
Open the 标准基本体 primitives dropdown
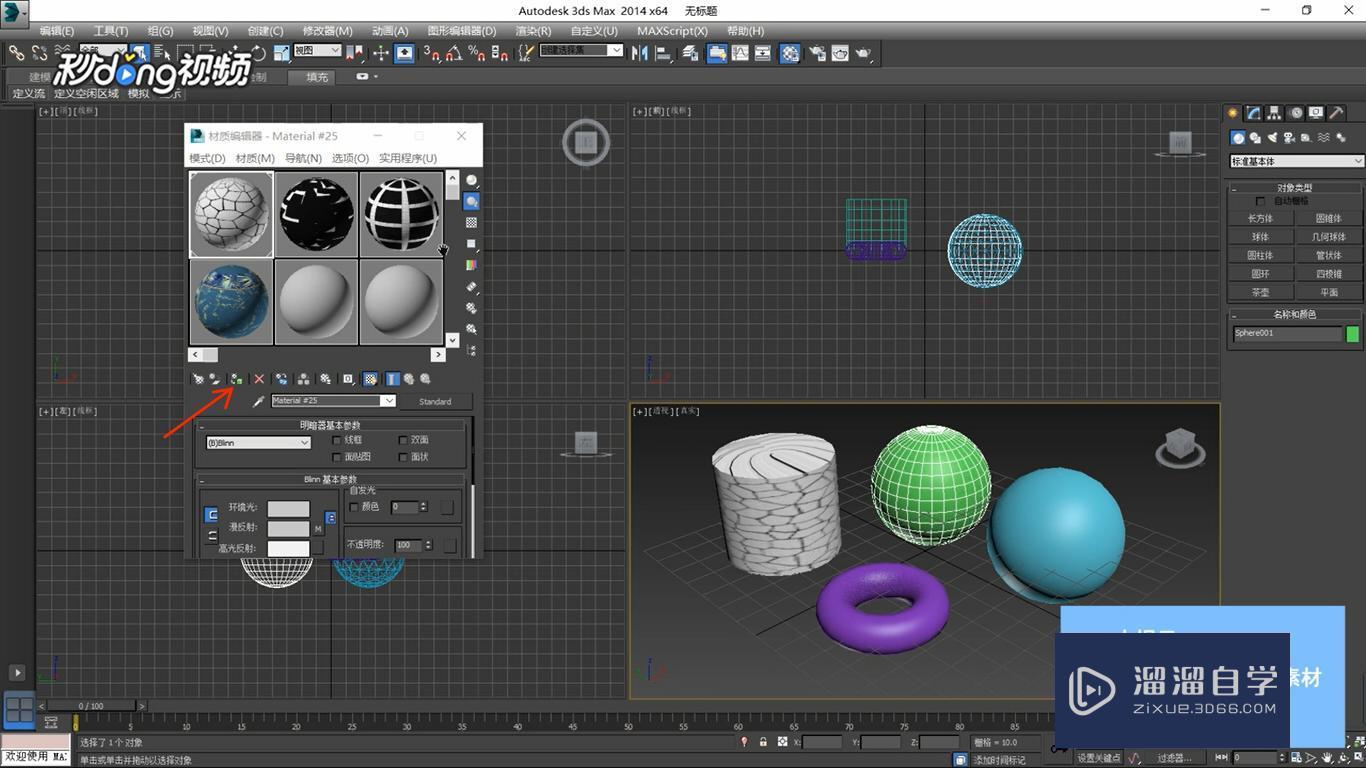coord(1295,160)
